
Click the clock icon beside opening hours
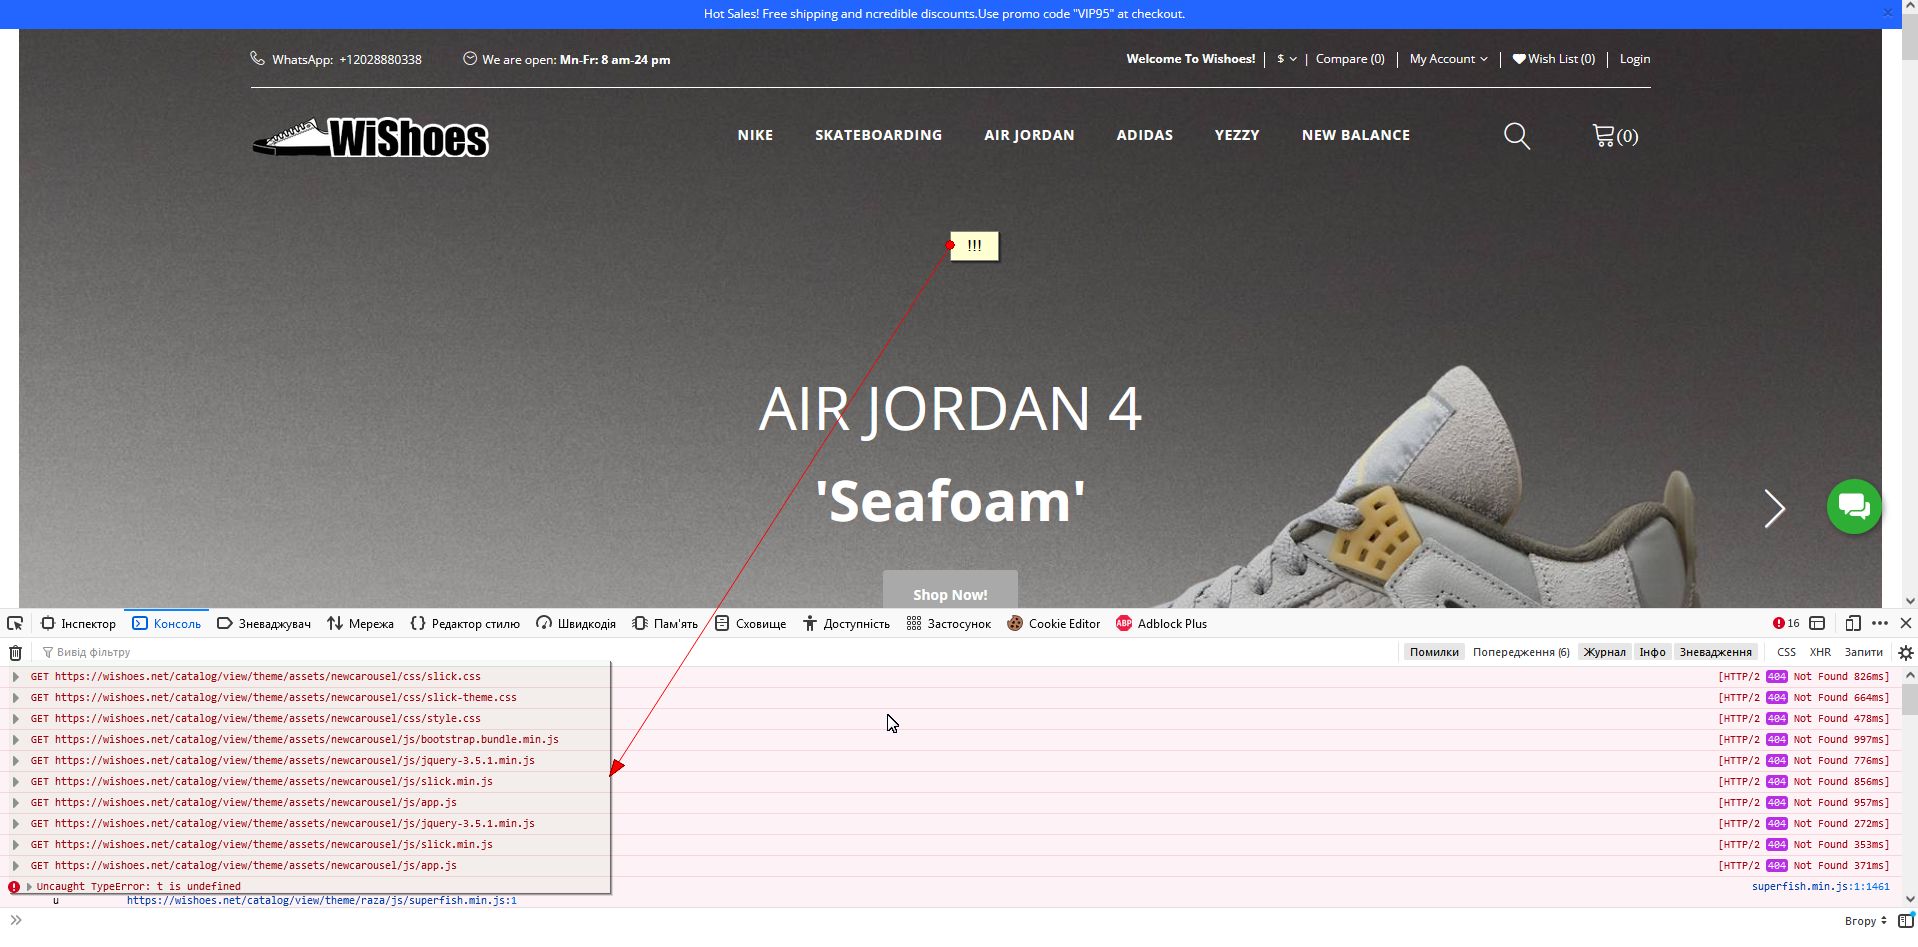click(x=470, y=58)
